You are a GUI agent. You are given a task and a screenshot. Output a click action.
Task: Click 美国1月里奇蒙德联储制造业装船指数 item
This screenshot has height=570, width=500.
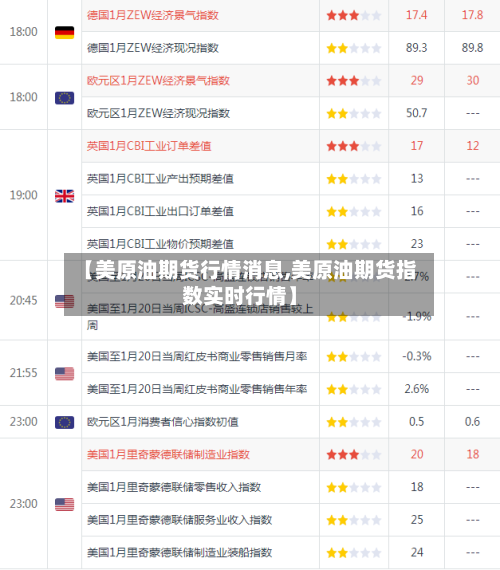tap(179, 553)
